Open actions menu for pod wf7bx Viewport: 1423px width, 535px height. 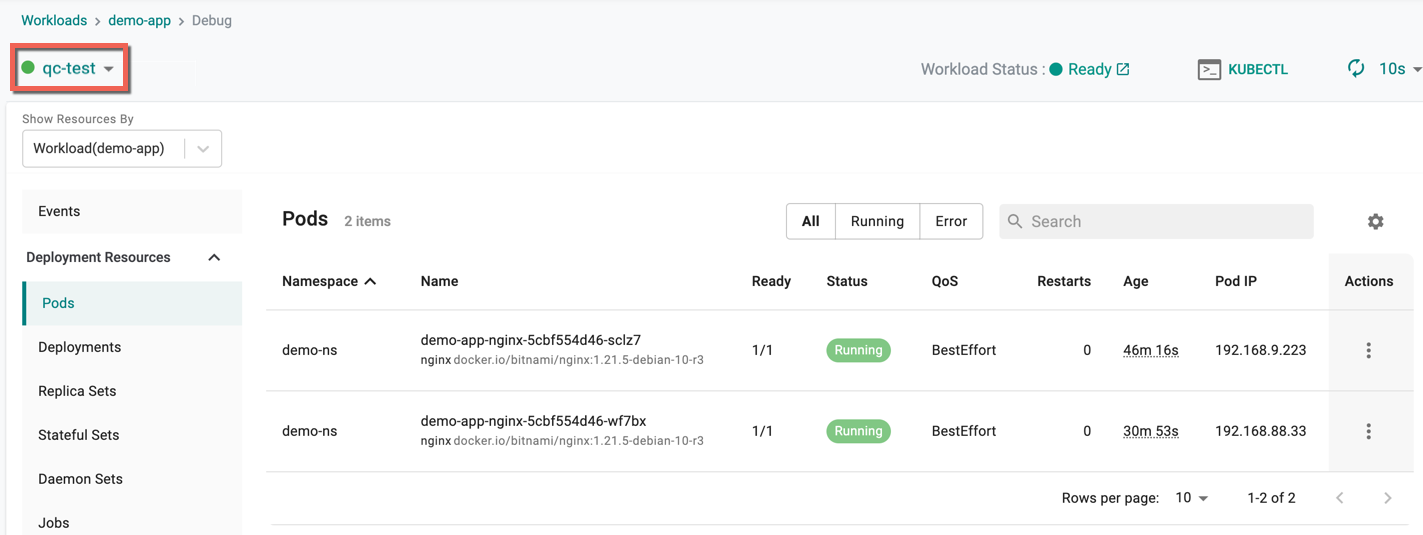click(x=1369, y=431)
